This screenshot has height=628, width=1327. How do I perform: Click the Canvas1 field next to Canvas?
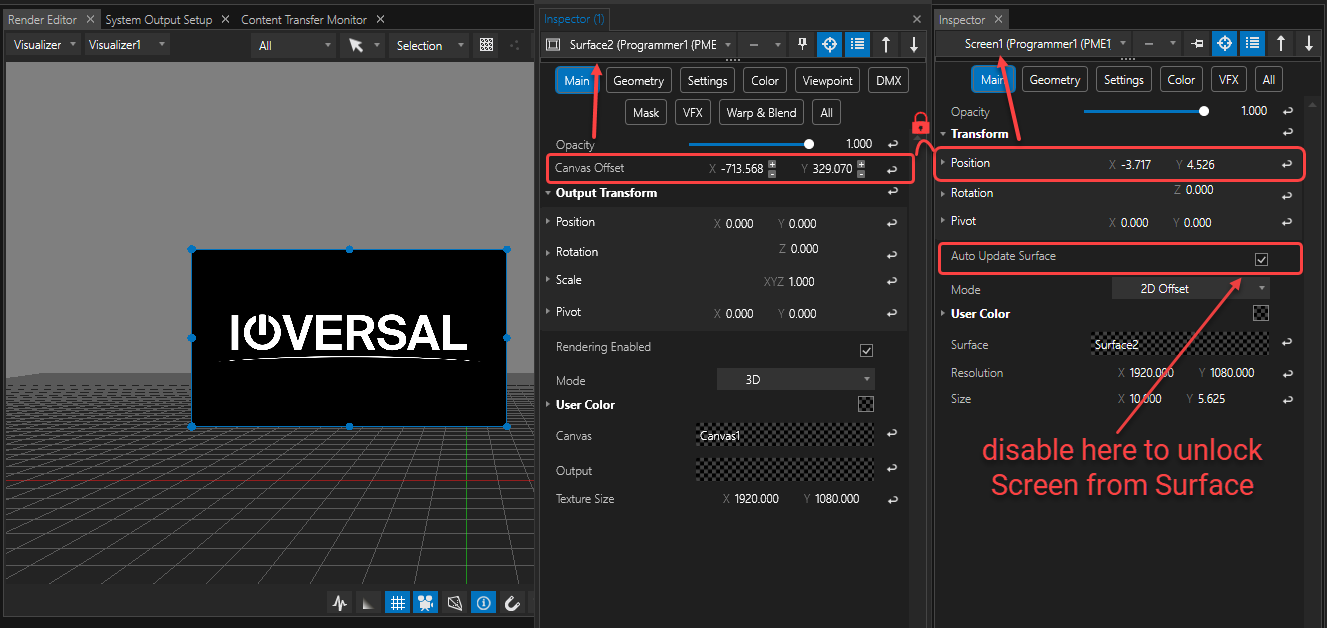click(784, 436)
